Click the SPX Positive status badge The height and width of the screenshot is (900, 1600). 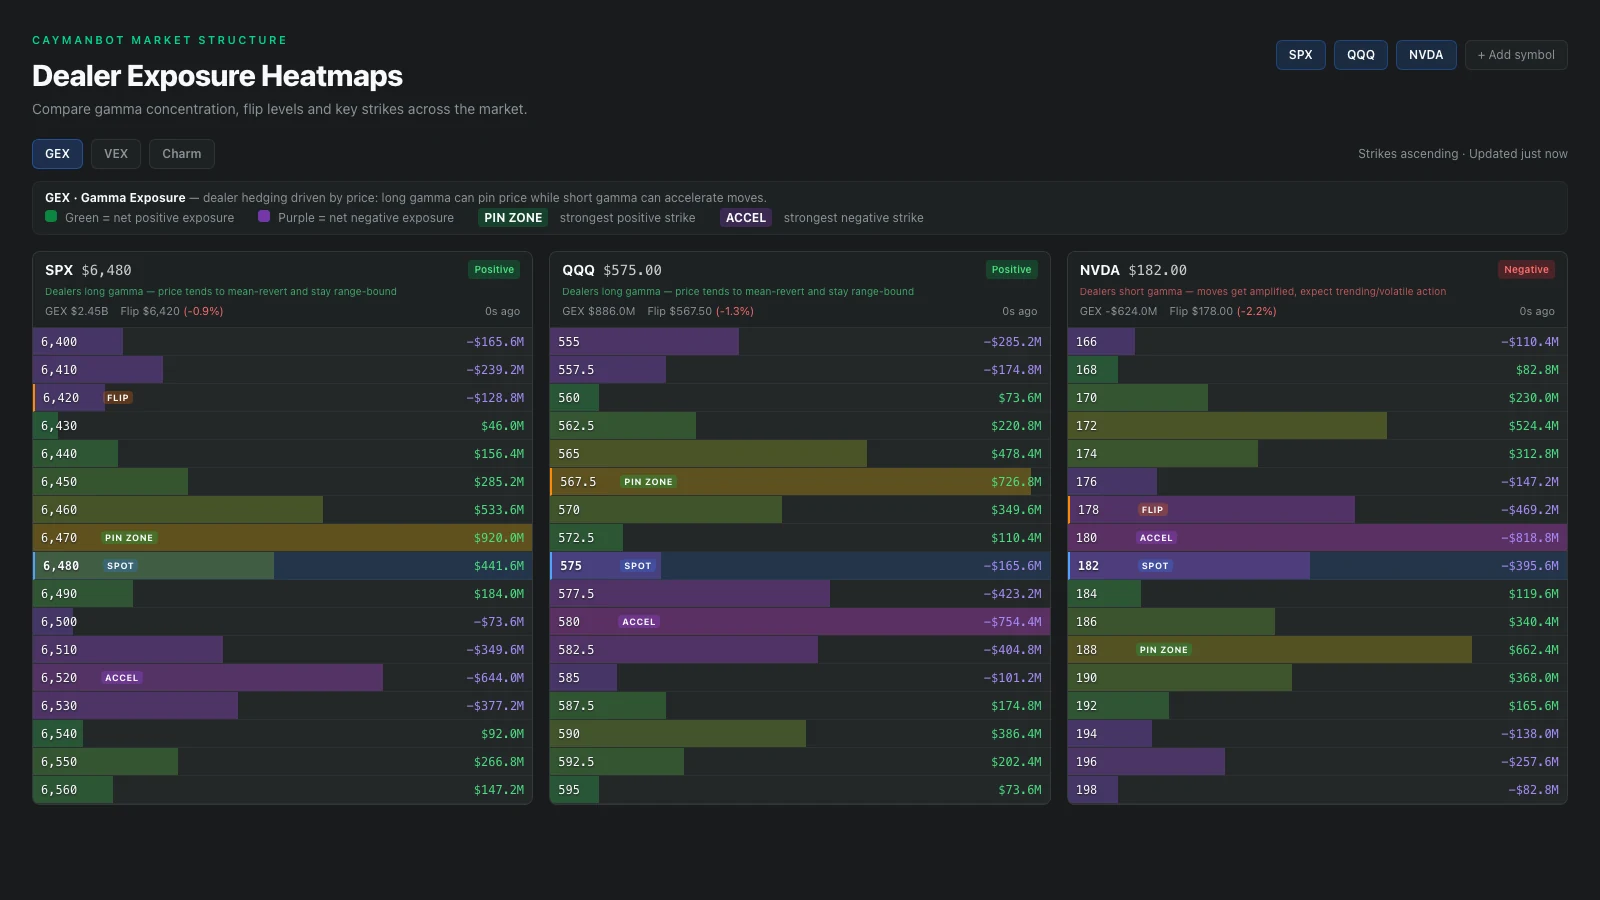pyautogui.click(x=494, y=270)
